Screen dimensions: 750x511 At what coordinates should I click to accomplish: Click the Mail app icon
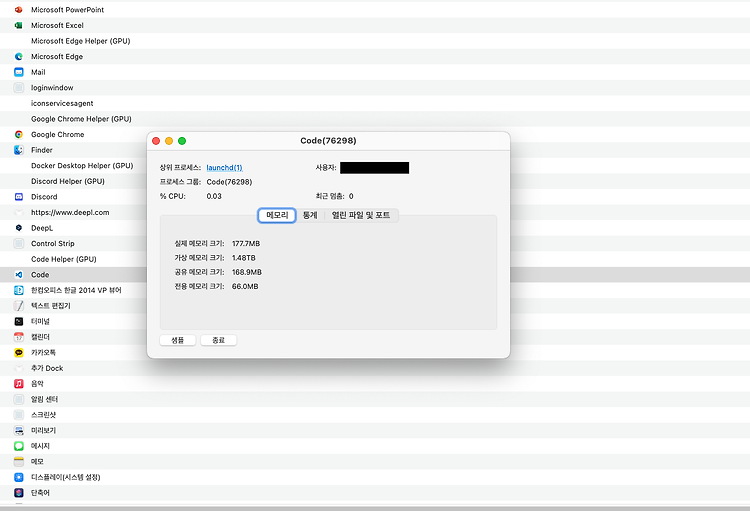pos(19,72)
